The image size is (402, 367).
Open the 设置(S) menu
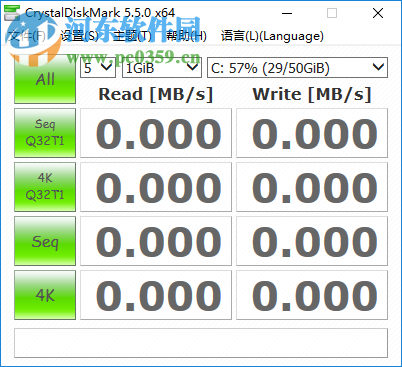pos(79,36)
